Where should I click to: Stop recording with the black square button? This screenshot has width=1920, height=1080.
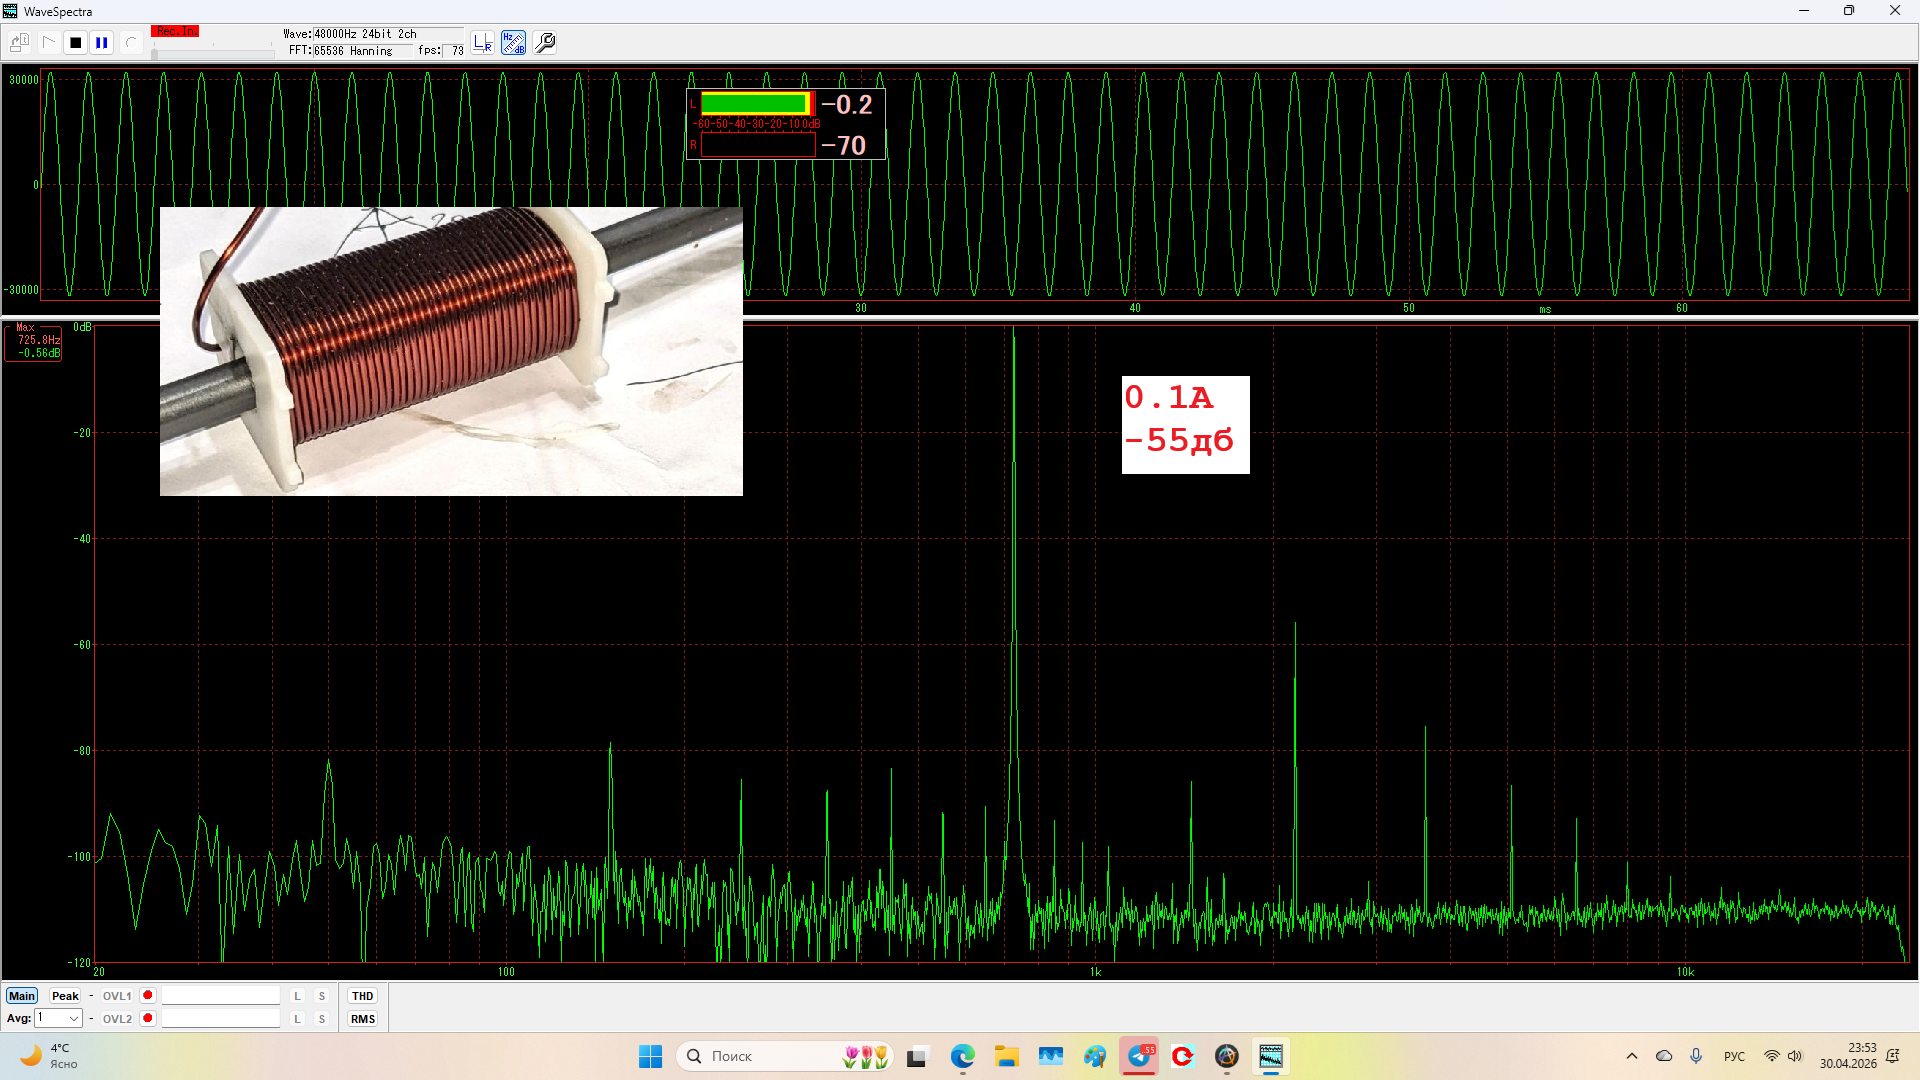75,43
